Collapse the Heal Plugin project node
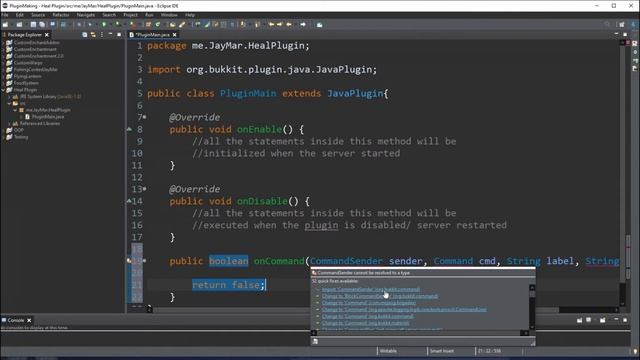Image resolution: width=640 pixels, height=360 pixels. [3, 90]
